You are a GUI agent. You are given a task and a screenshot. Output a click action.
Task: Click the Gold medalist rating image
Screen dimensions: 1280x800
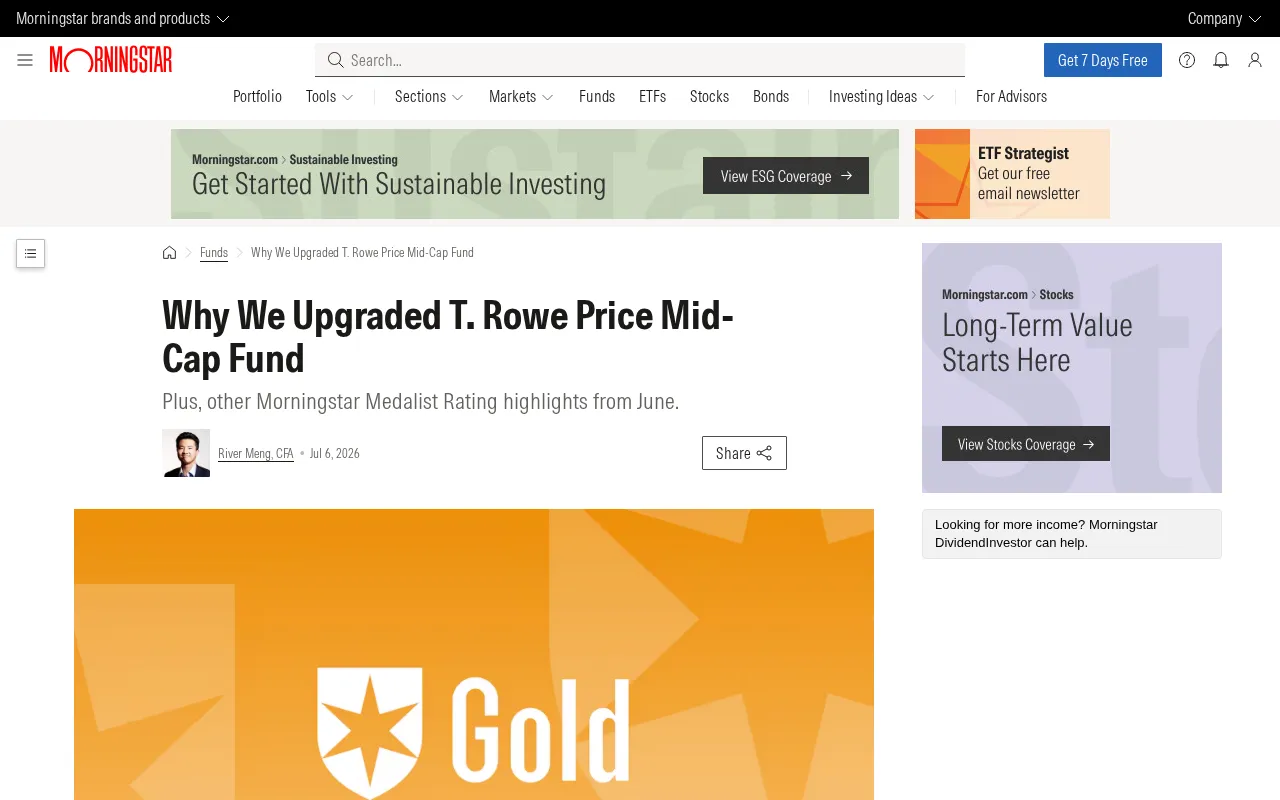[474, 654]
